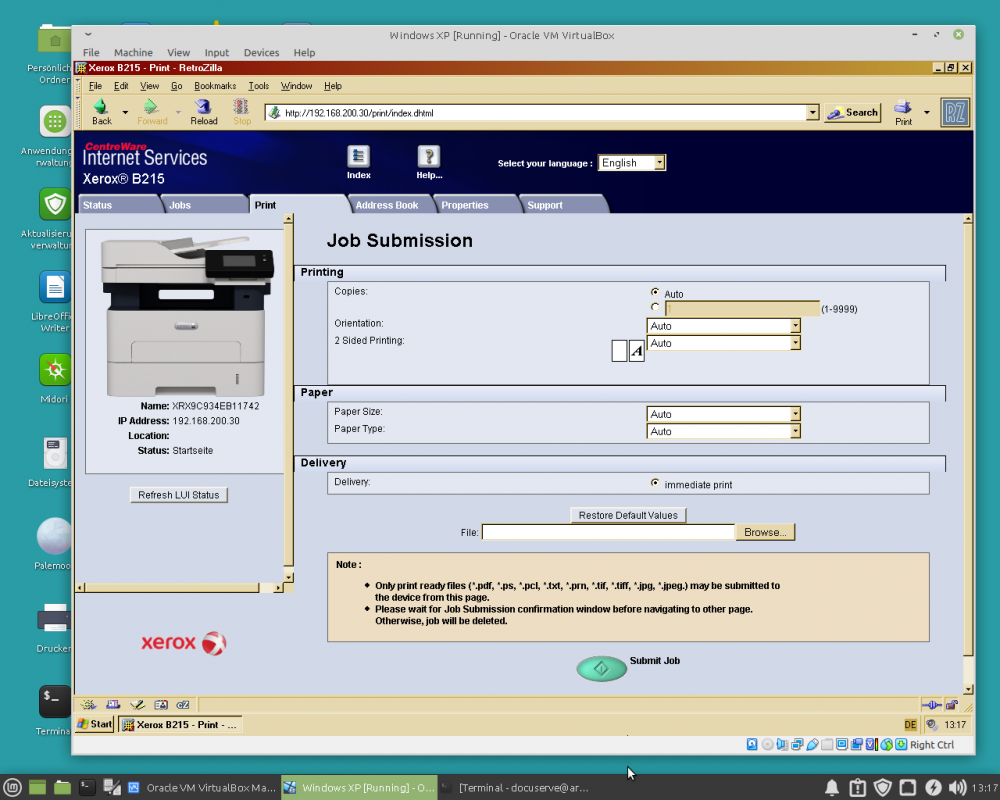The height and width of the screenshot is (800, 1000).
Task: Start a search with the Search icon
Action: [851, 112]
